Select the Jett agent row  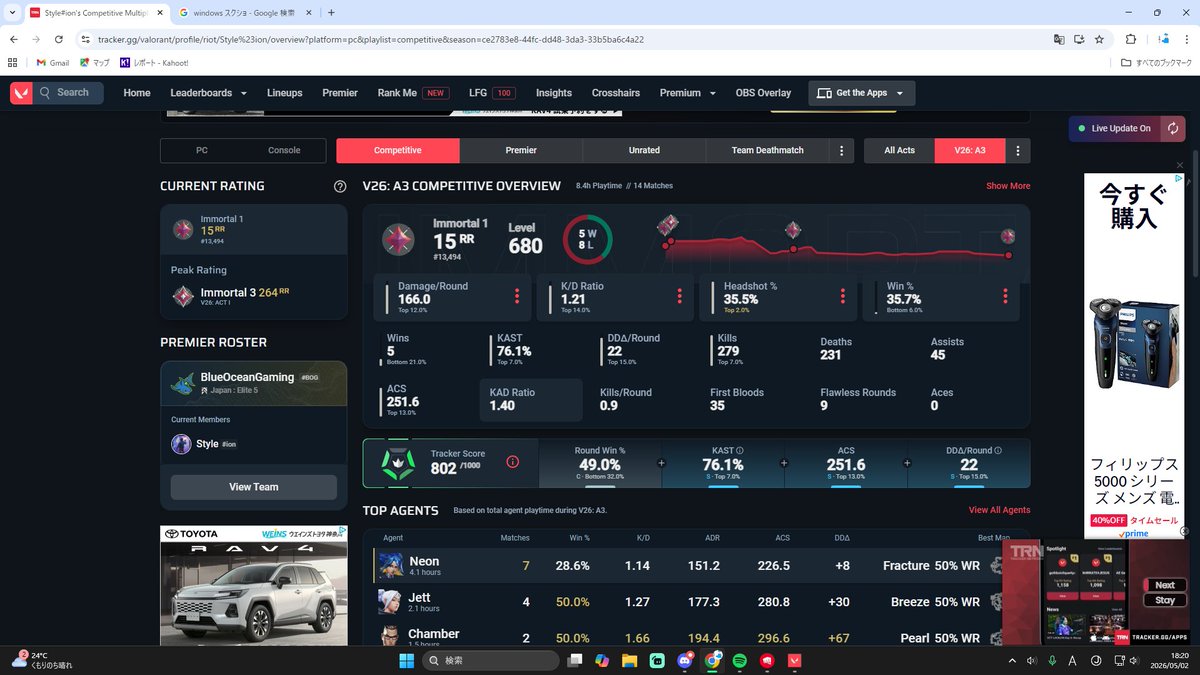696,602
